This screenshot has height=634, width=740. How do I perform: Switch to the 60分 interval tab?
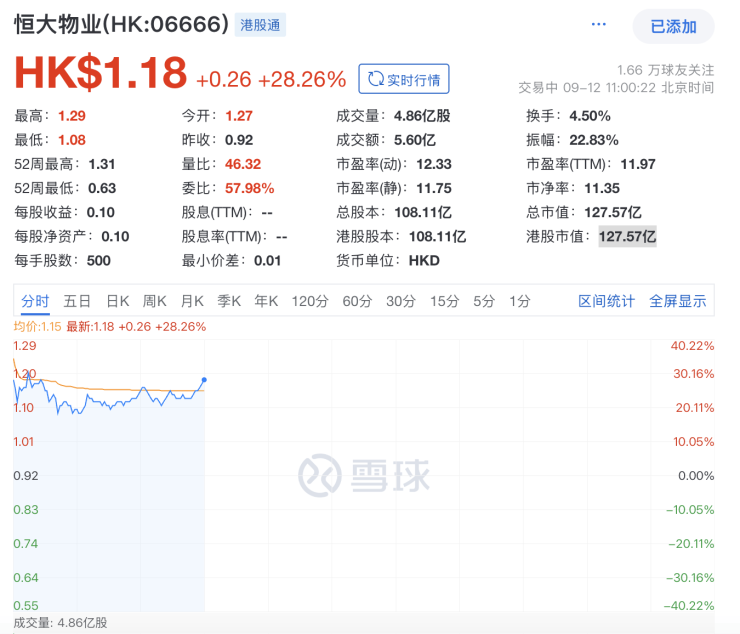tap(357, 301)
